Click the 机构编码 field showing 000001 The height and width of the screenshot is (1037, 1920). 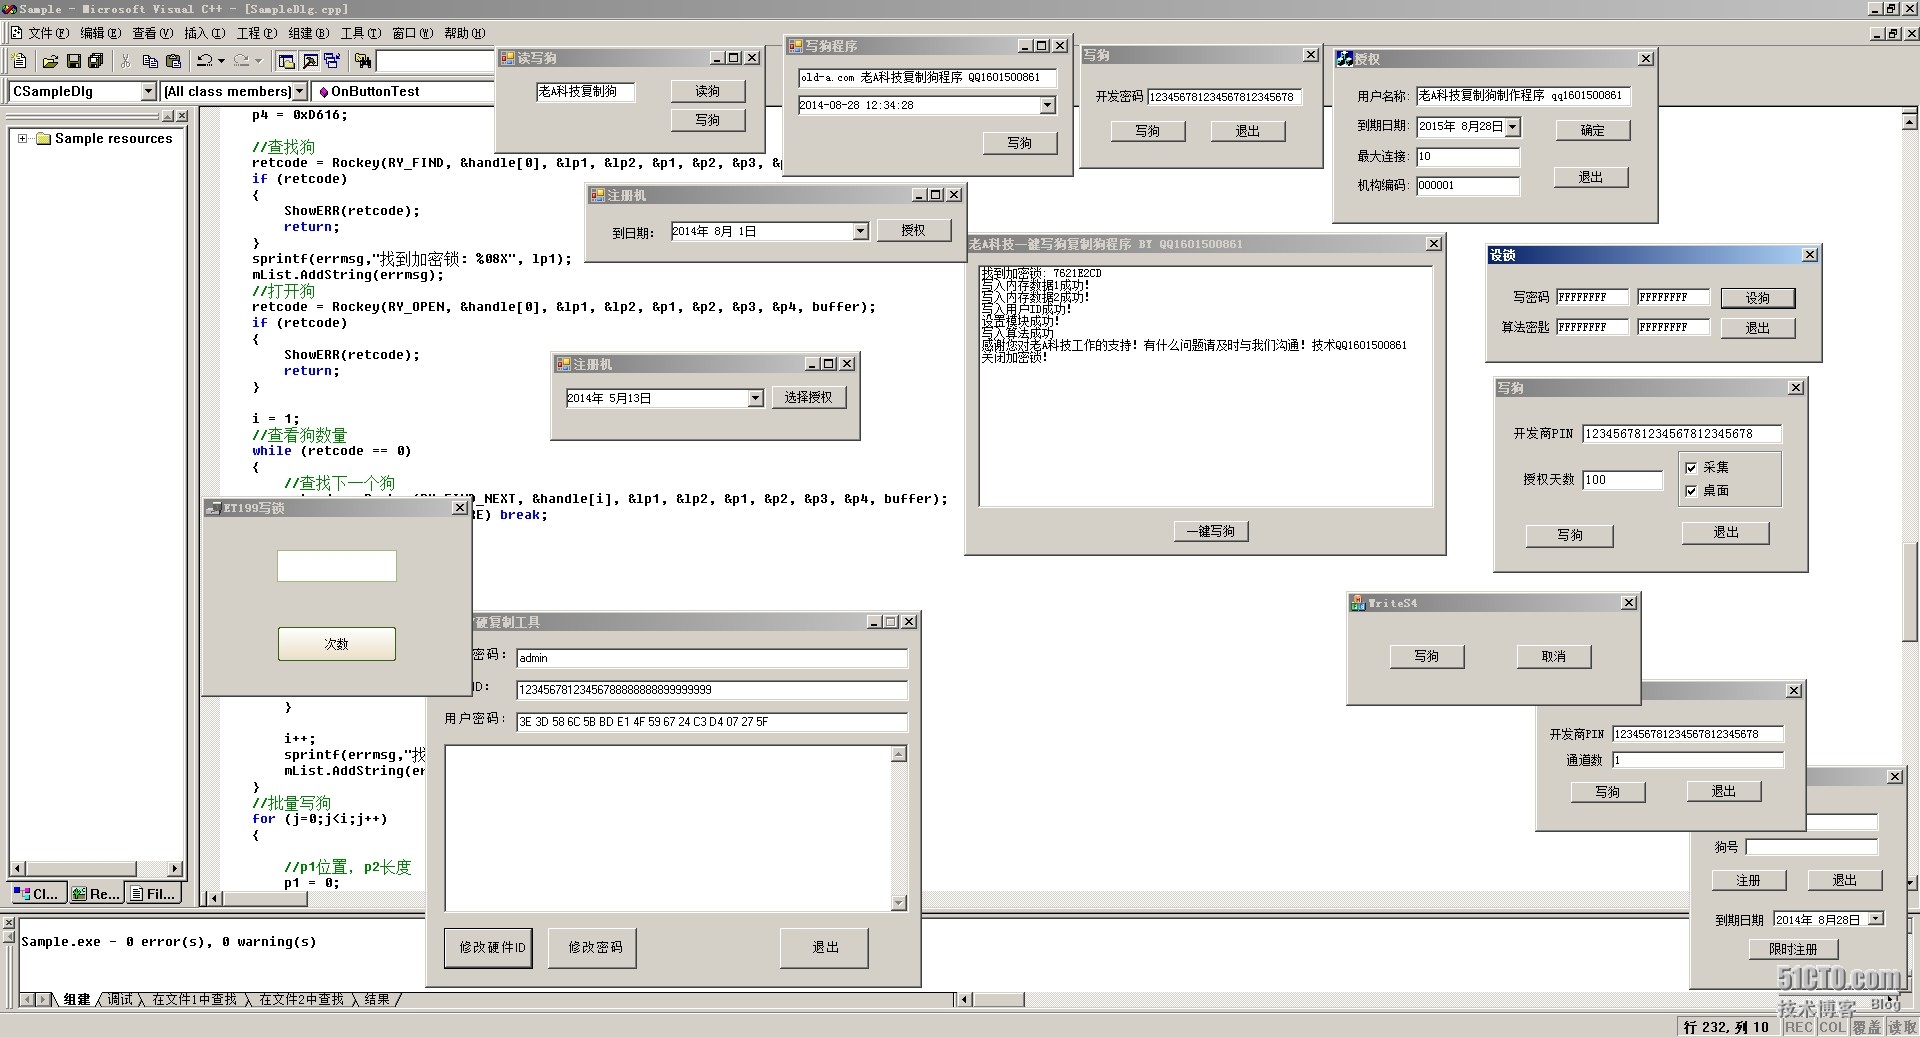(x=1468, y=185)
